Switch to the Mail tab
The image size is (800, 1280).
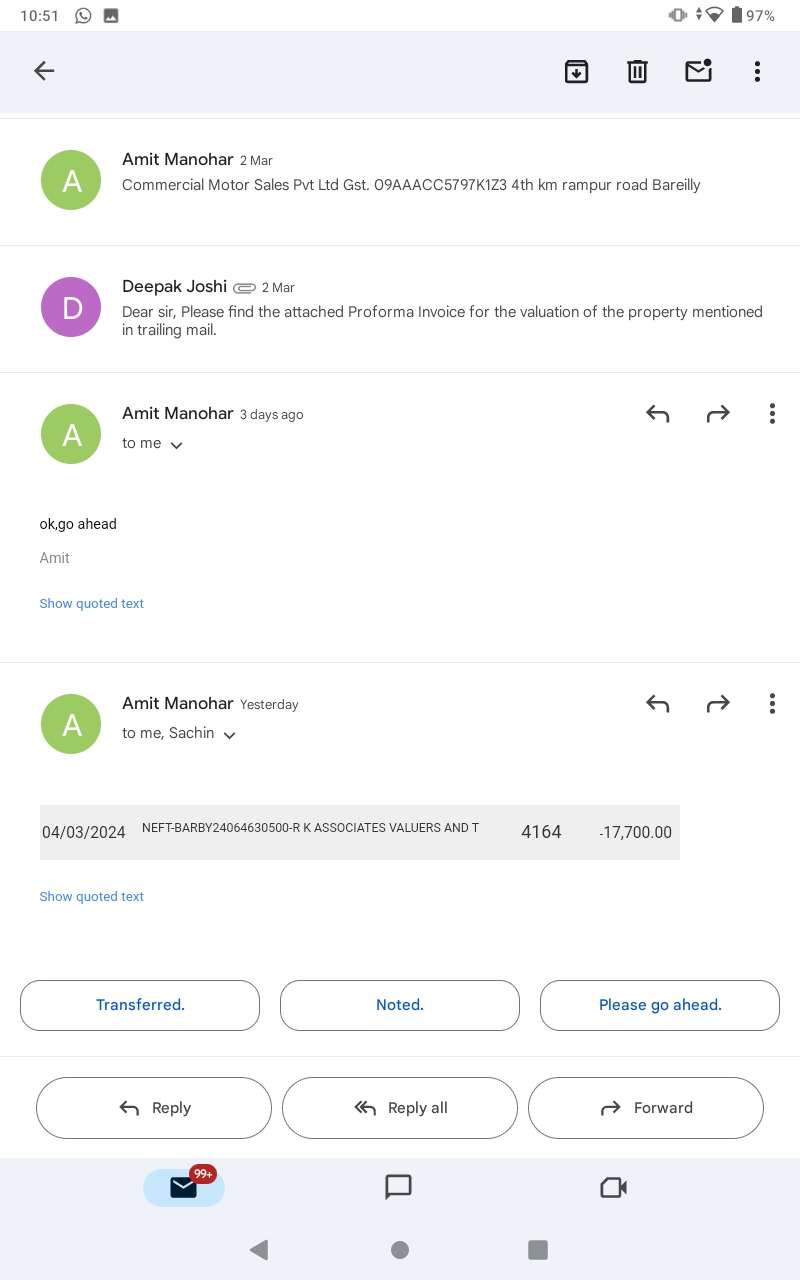pos(184,1187)
